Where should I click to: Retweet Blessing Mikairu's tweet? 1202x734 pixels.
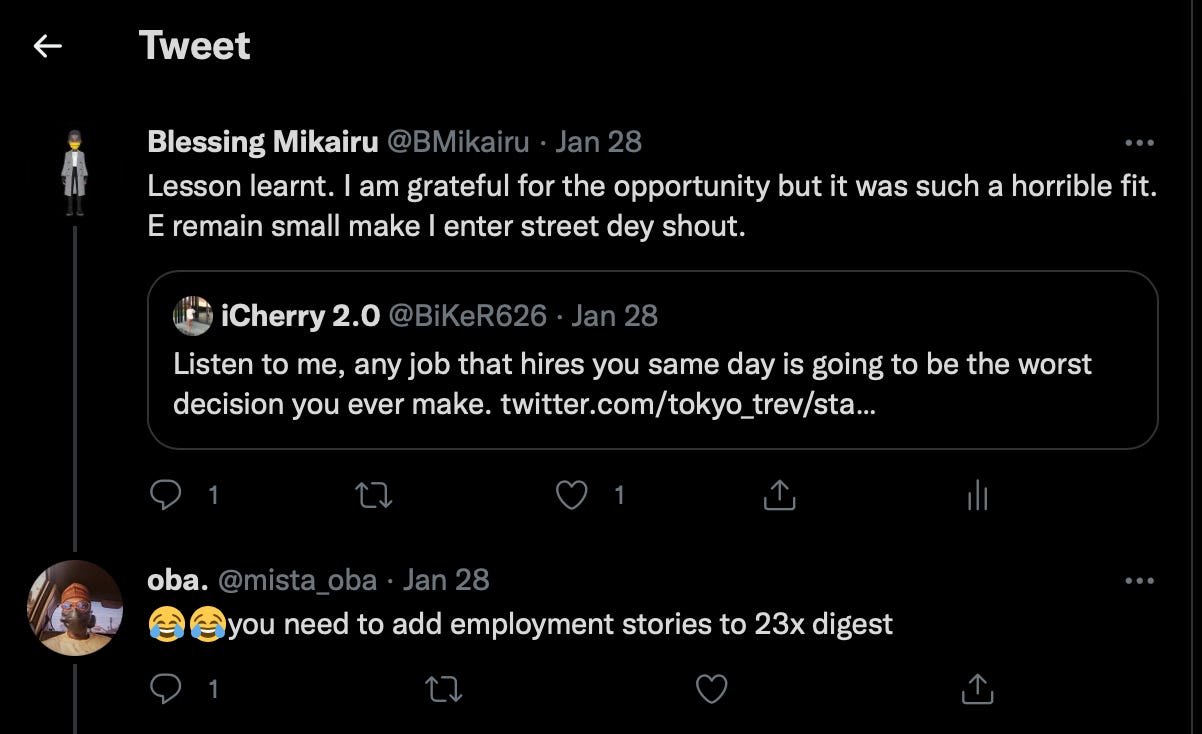click(374, 495)
